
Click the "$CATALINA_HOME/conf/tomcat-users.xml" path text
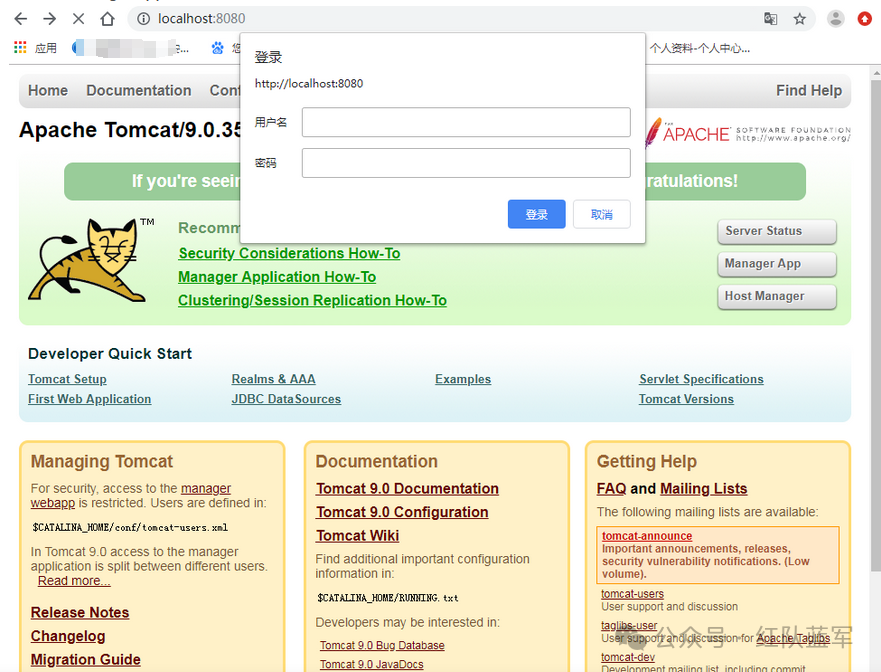pyautogui.click(x=130, y=528)
